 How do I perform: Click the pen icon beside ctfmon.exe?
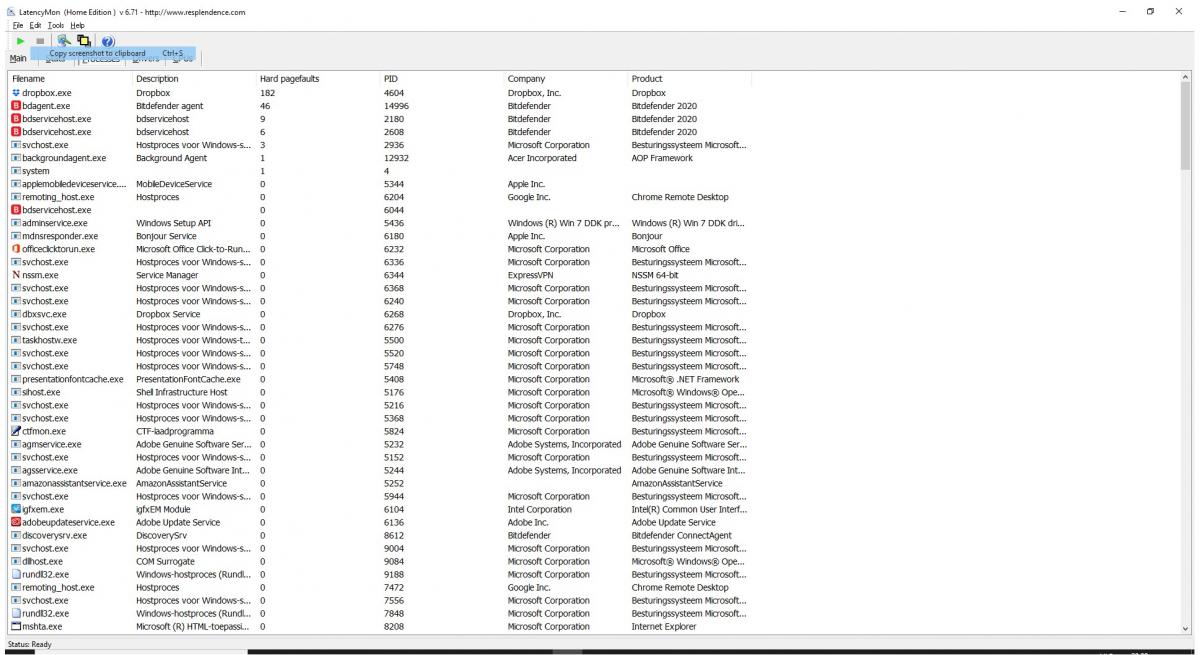click(16, 431)
